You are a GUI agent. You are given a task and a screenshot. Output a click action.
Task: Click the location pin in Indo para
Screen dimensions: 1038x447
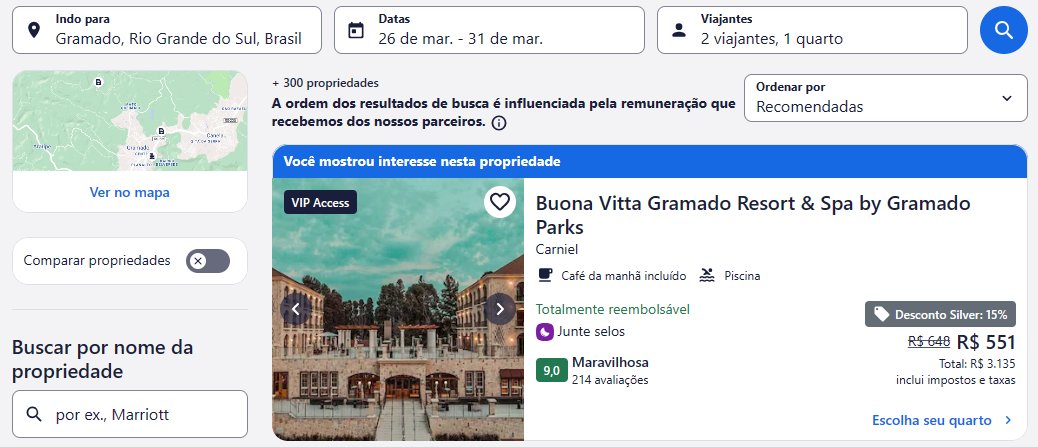click(34, 30)
